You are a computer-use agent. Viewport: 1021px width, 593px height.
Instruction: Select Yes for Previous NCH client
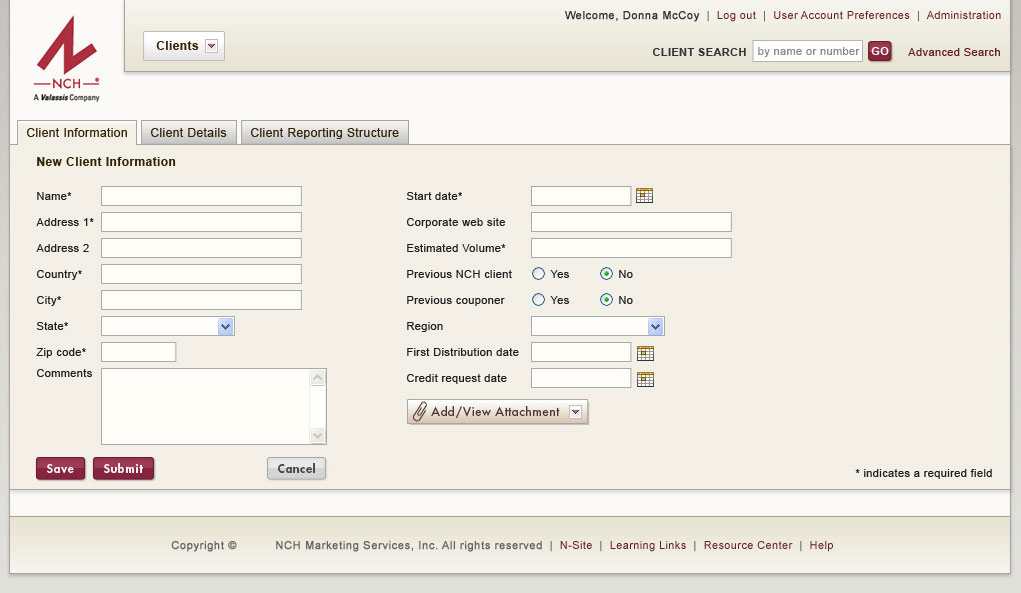539,274
